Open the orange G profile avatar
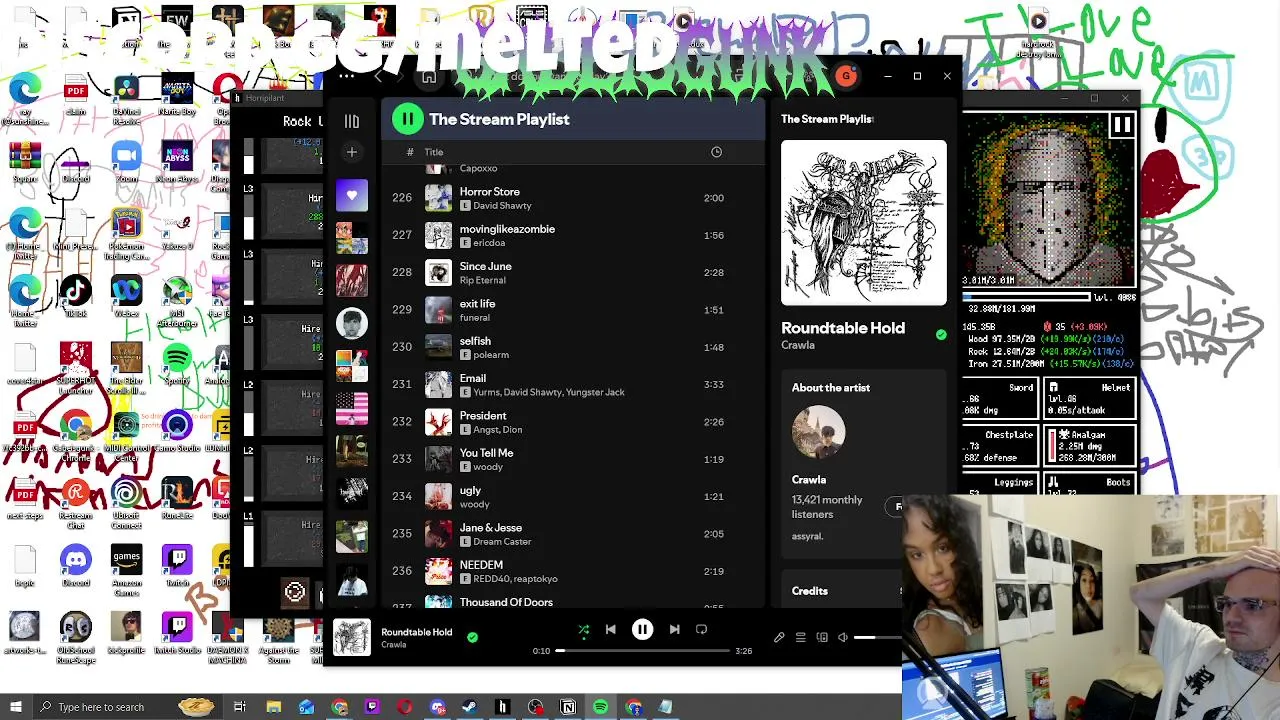The width and height of the screenshot is (1280, 720). (x=846, y=76)
